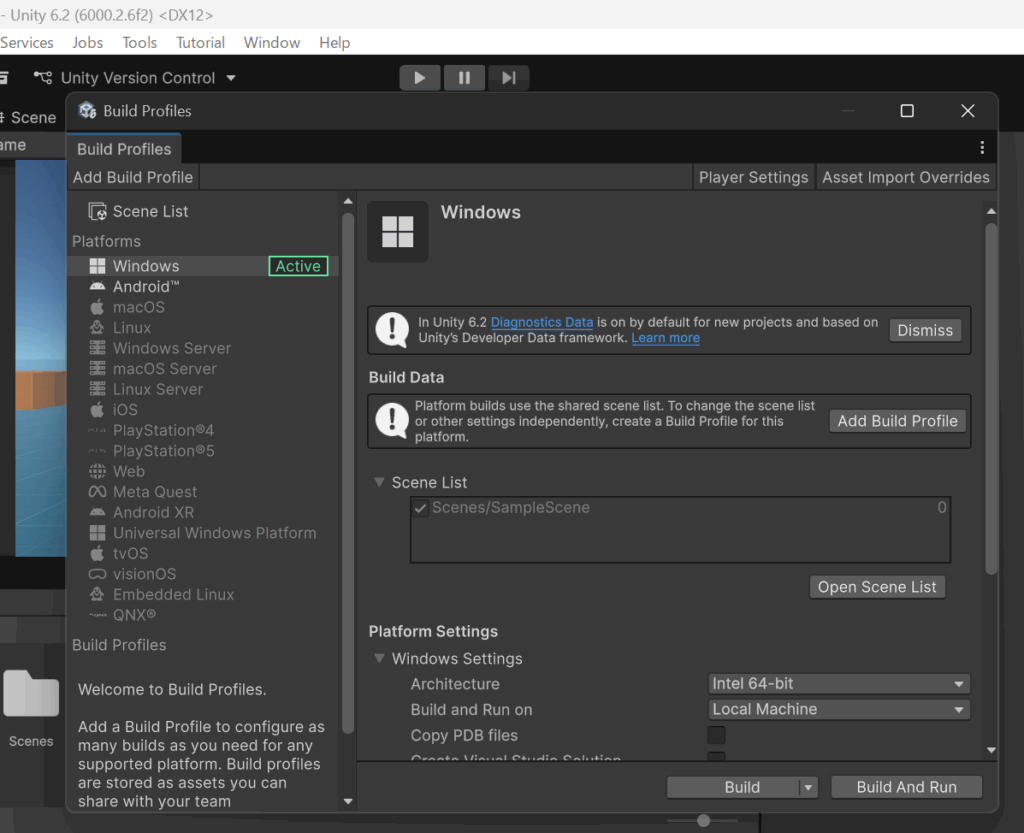Open the Build Profiles kebab menu
Viewport: 1024px width, 833px height.
(x=982, y=148)
